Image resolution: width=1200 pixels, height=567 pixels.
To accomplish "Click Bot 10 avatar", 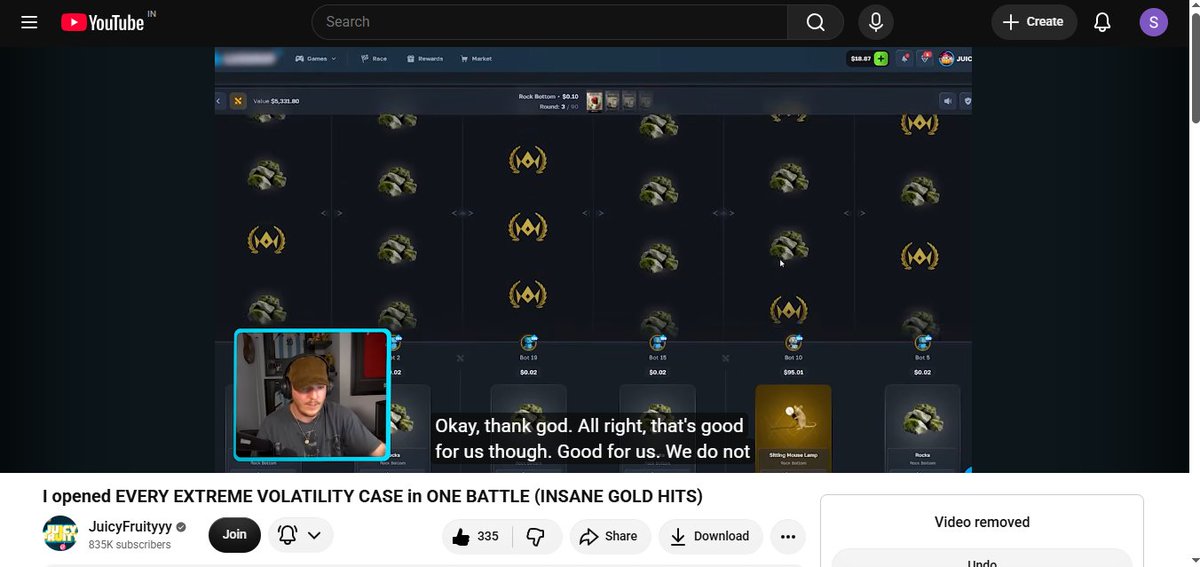I will click(793, 343).
